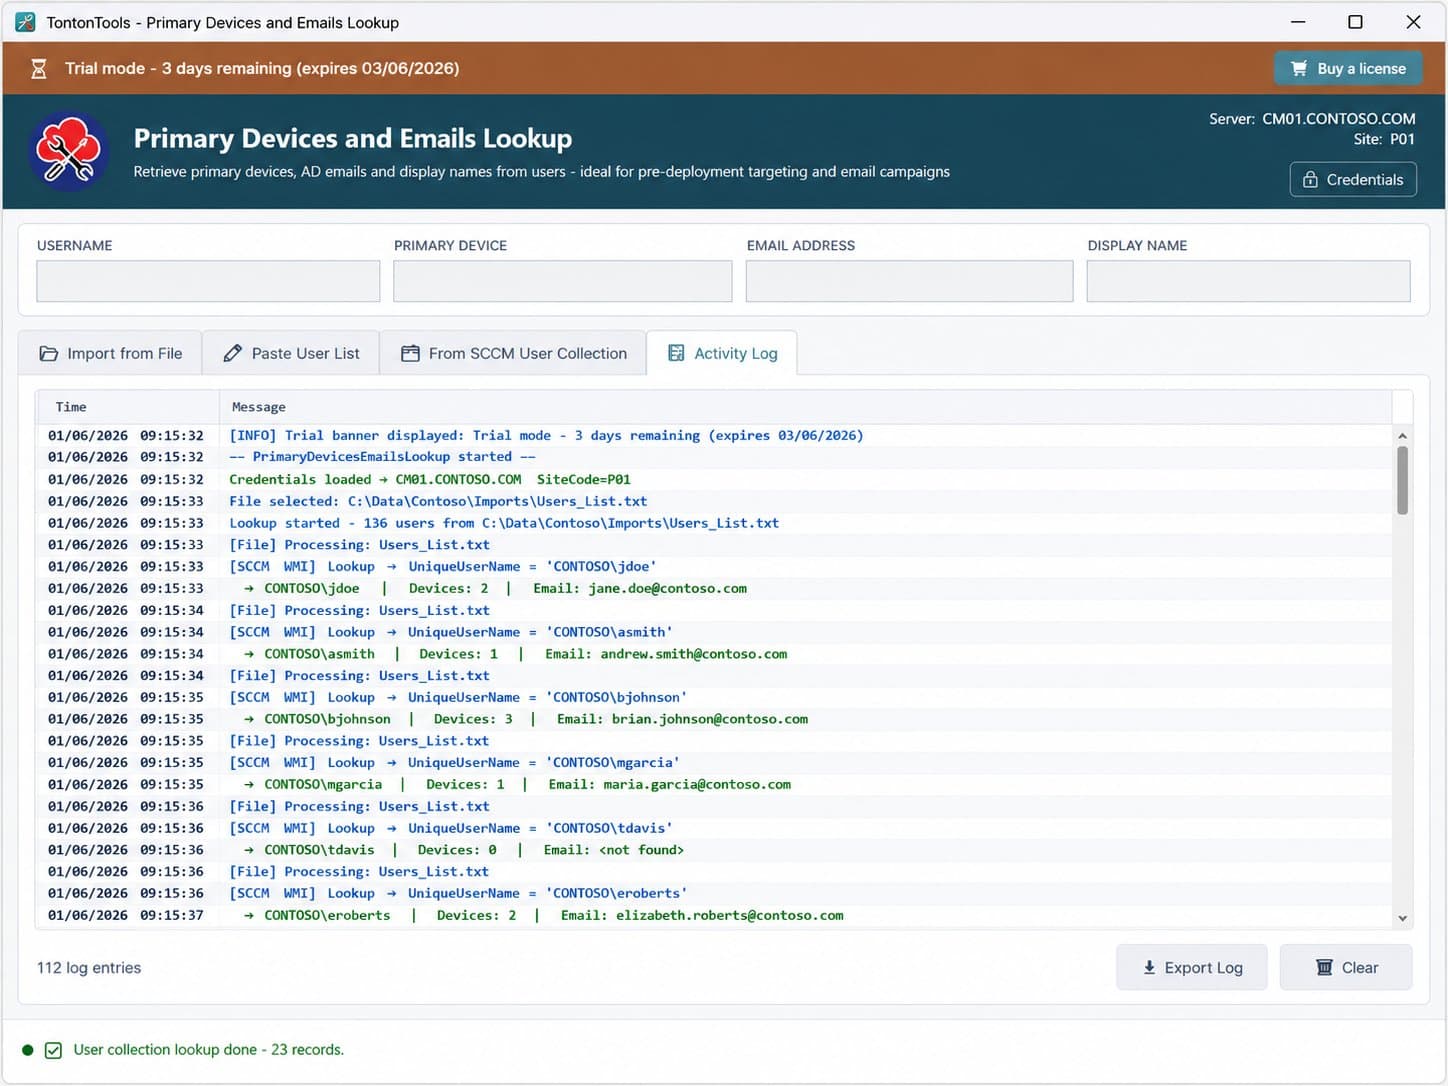Click the padlock icon in Credentials button
The width and height of the screenshot is (1448, 1086).
[1310, 180]
